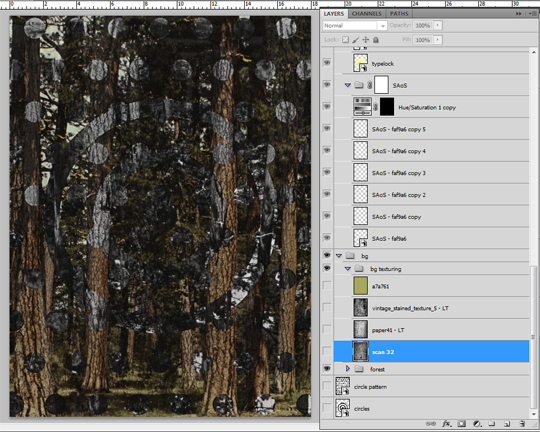Switch to the Channels tab
This screenshot has width=540, height=432.
pos(366,14)
